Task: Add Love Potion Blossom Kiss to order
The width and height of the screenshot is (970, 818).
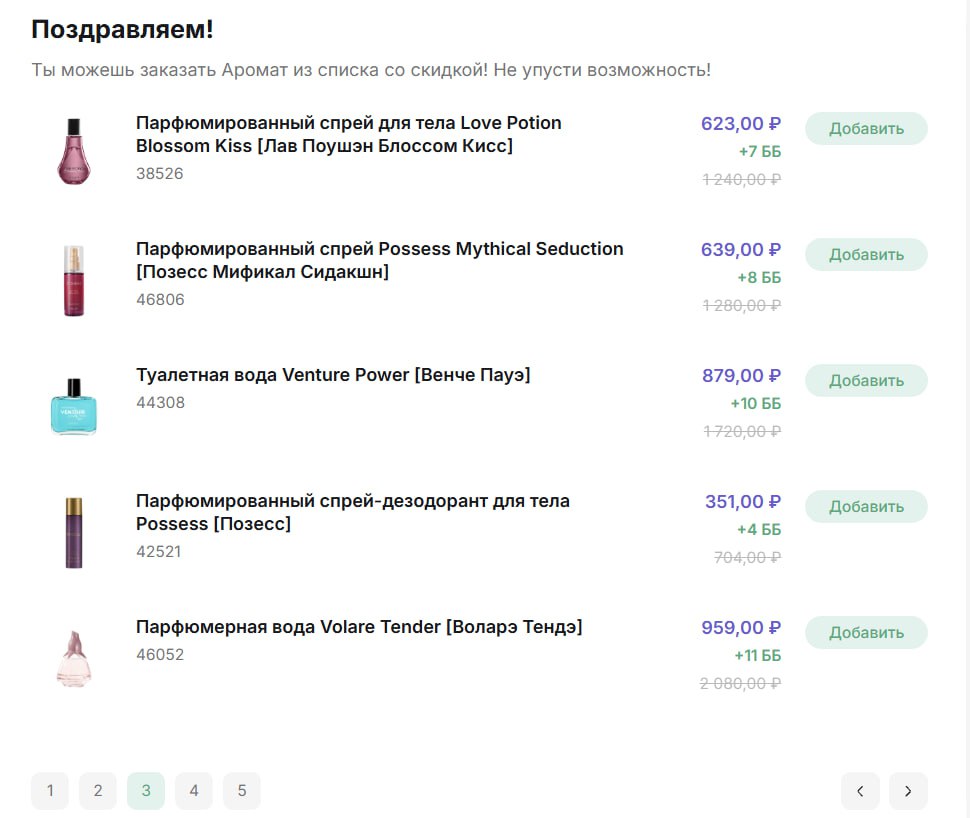Action: point(866,129)
